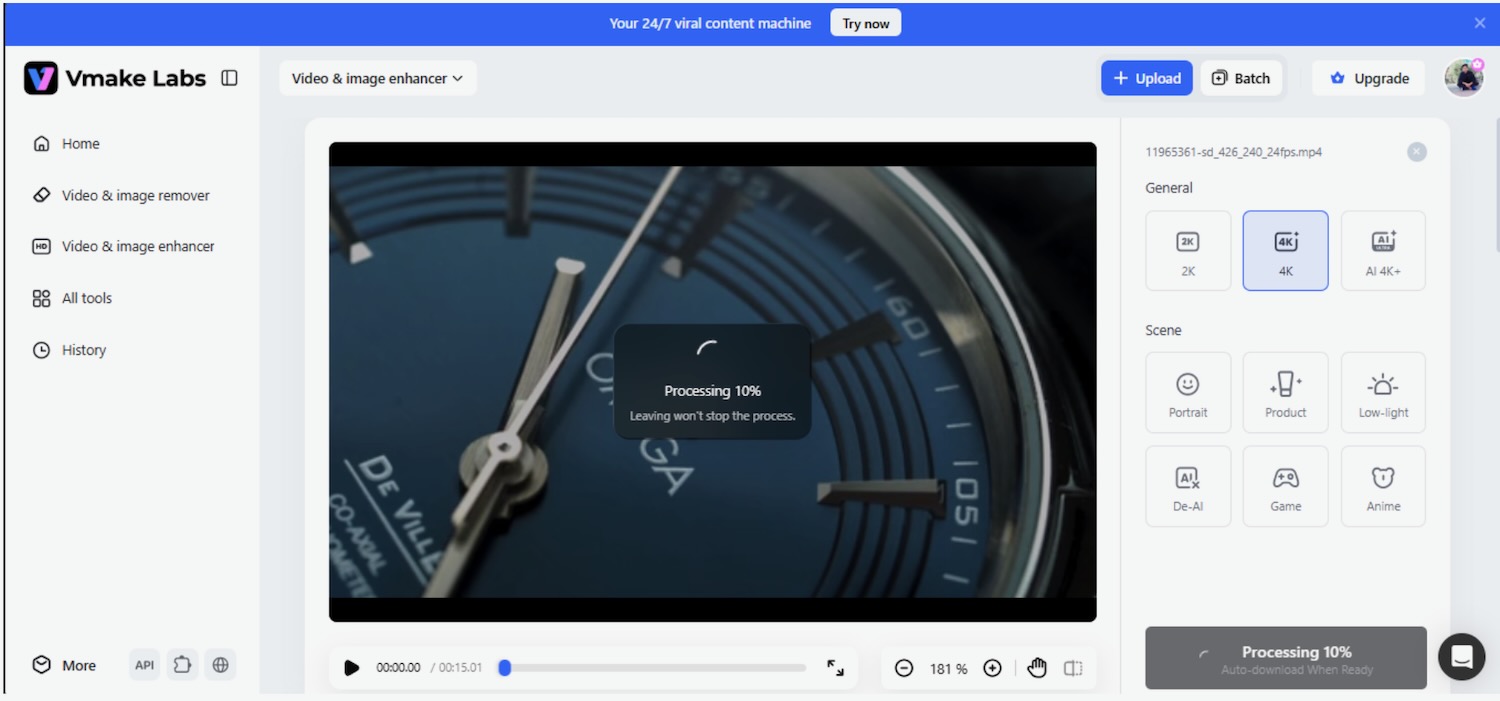The image size is (1500, 701).
Task: Click the Upgrade button
Action: 1369,78
